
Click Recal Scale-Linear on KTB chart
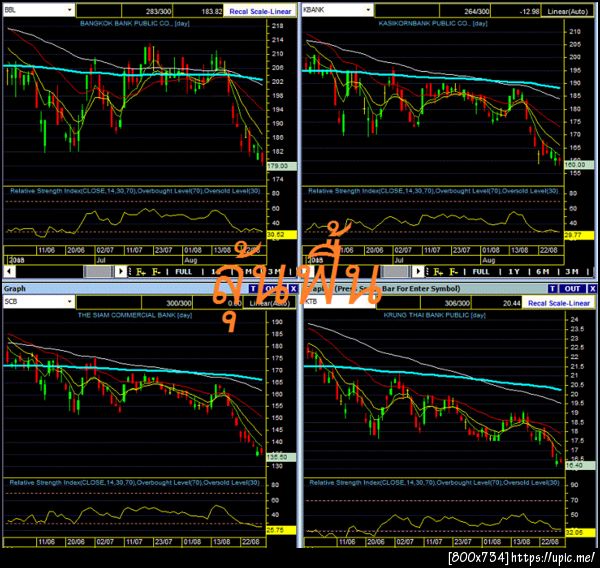point(559,303)
